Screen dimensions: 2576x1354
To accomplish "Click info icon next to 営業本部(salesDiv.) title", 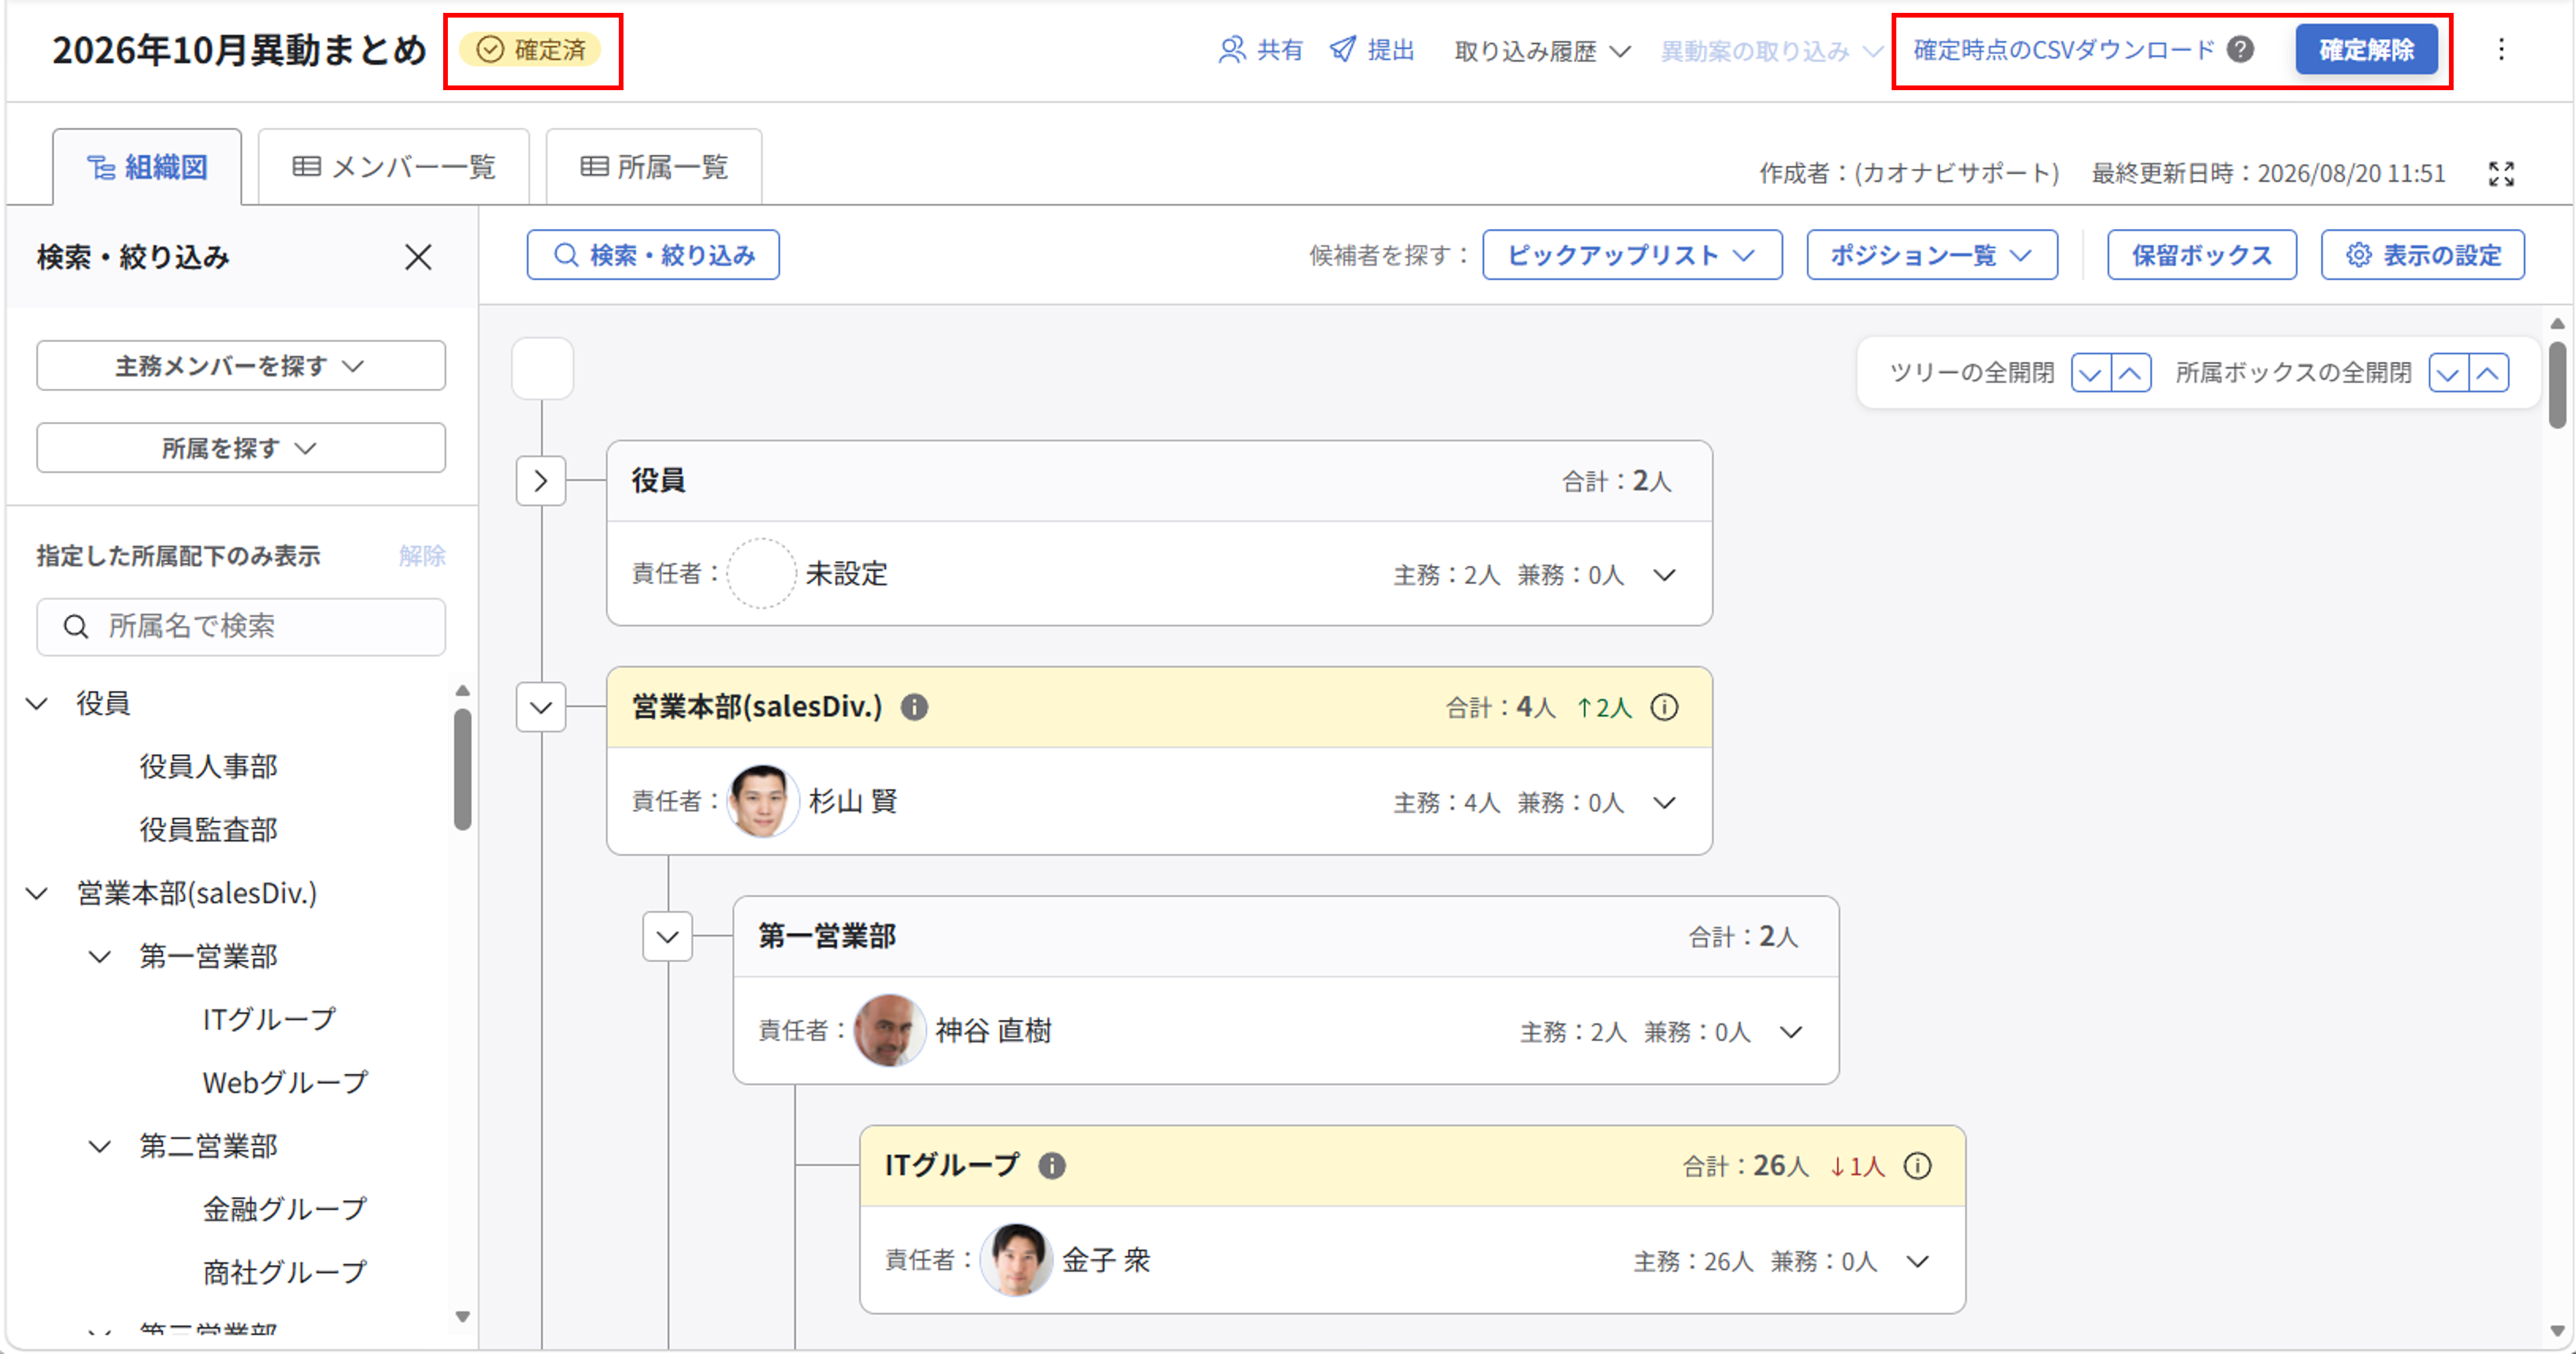I will [x=914, y=707].
